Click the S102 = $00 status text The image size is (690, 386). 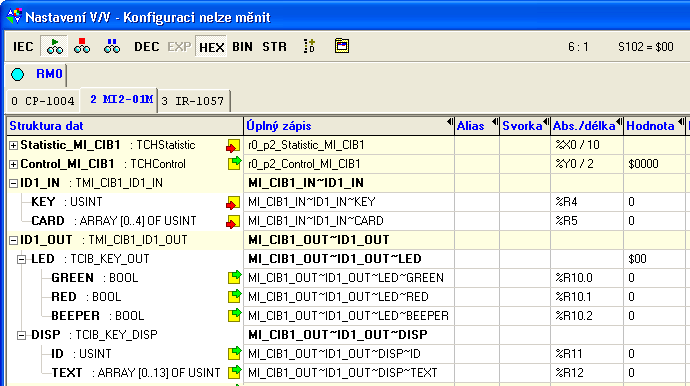(x=646, y=47)
